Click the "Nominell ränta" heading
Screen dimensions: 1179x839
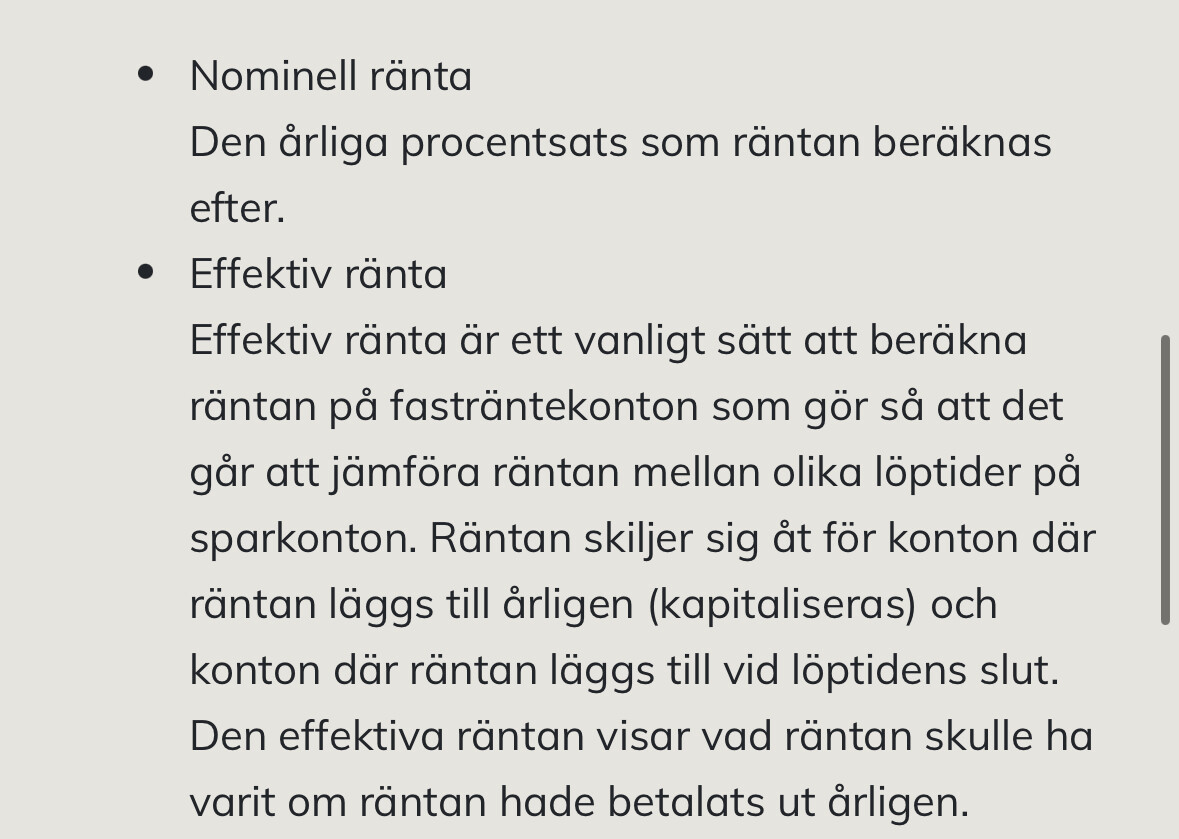click(331, 77)
